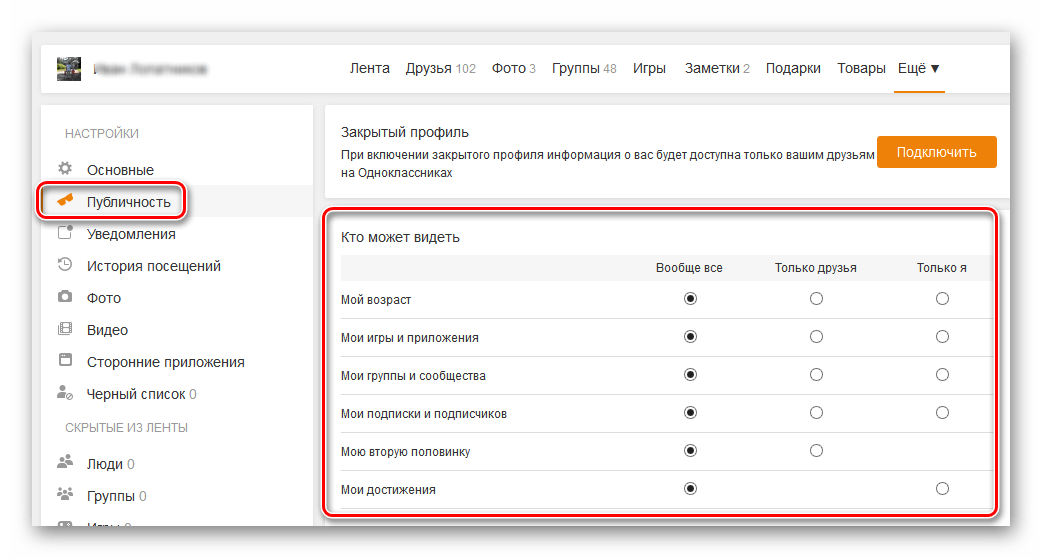
Task: Select Только друзья for Мой возраст
Action: click(x=816, y=299)
